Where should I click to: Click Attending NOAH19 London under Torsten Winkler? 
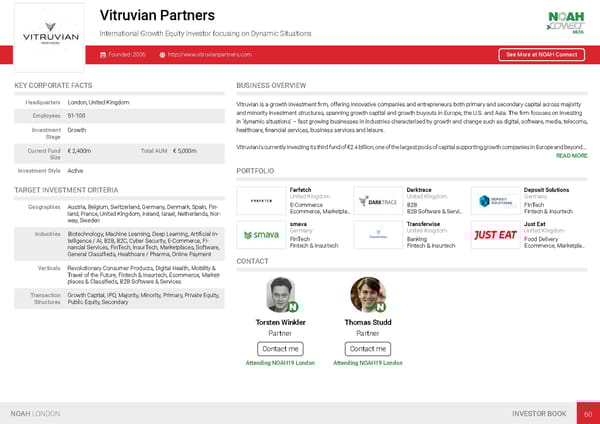point(280,363)
